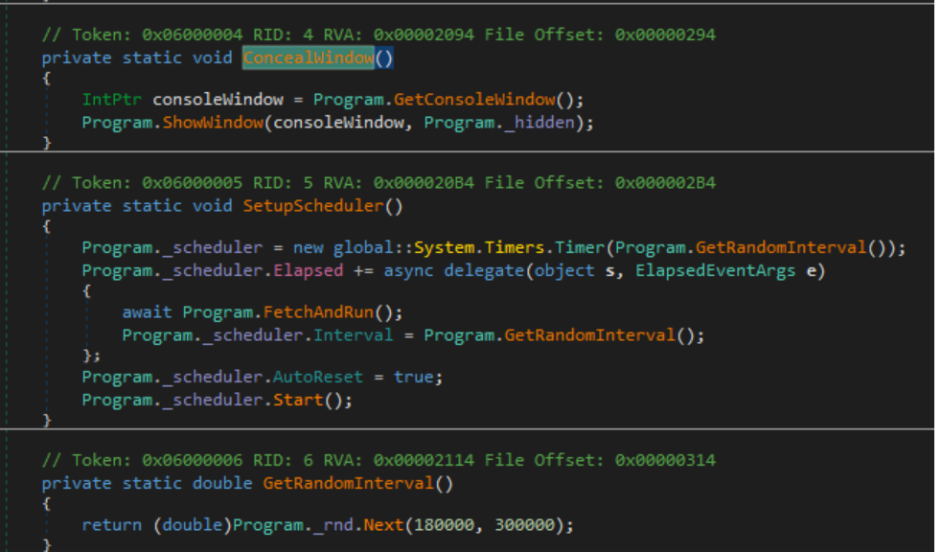The width and height of the screenshot is (936, 552).
Task: Click the 300000 value
Action: [x=525, y=525]
